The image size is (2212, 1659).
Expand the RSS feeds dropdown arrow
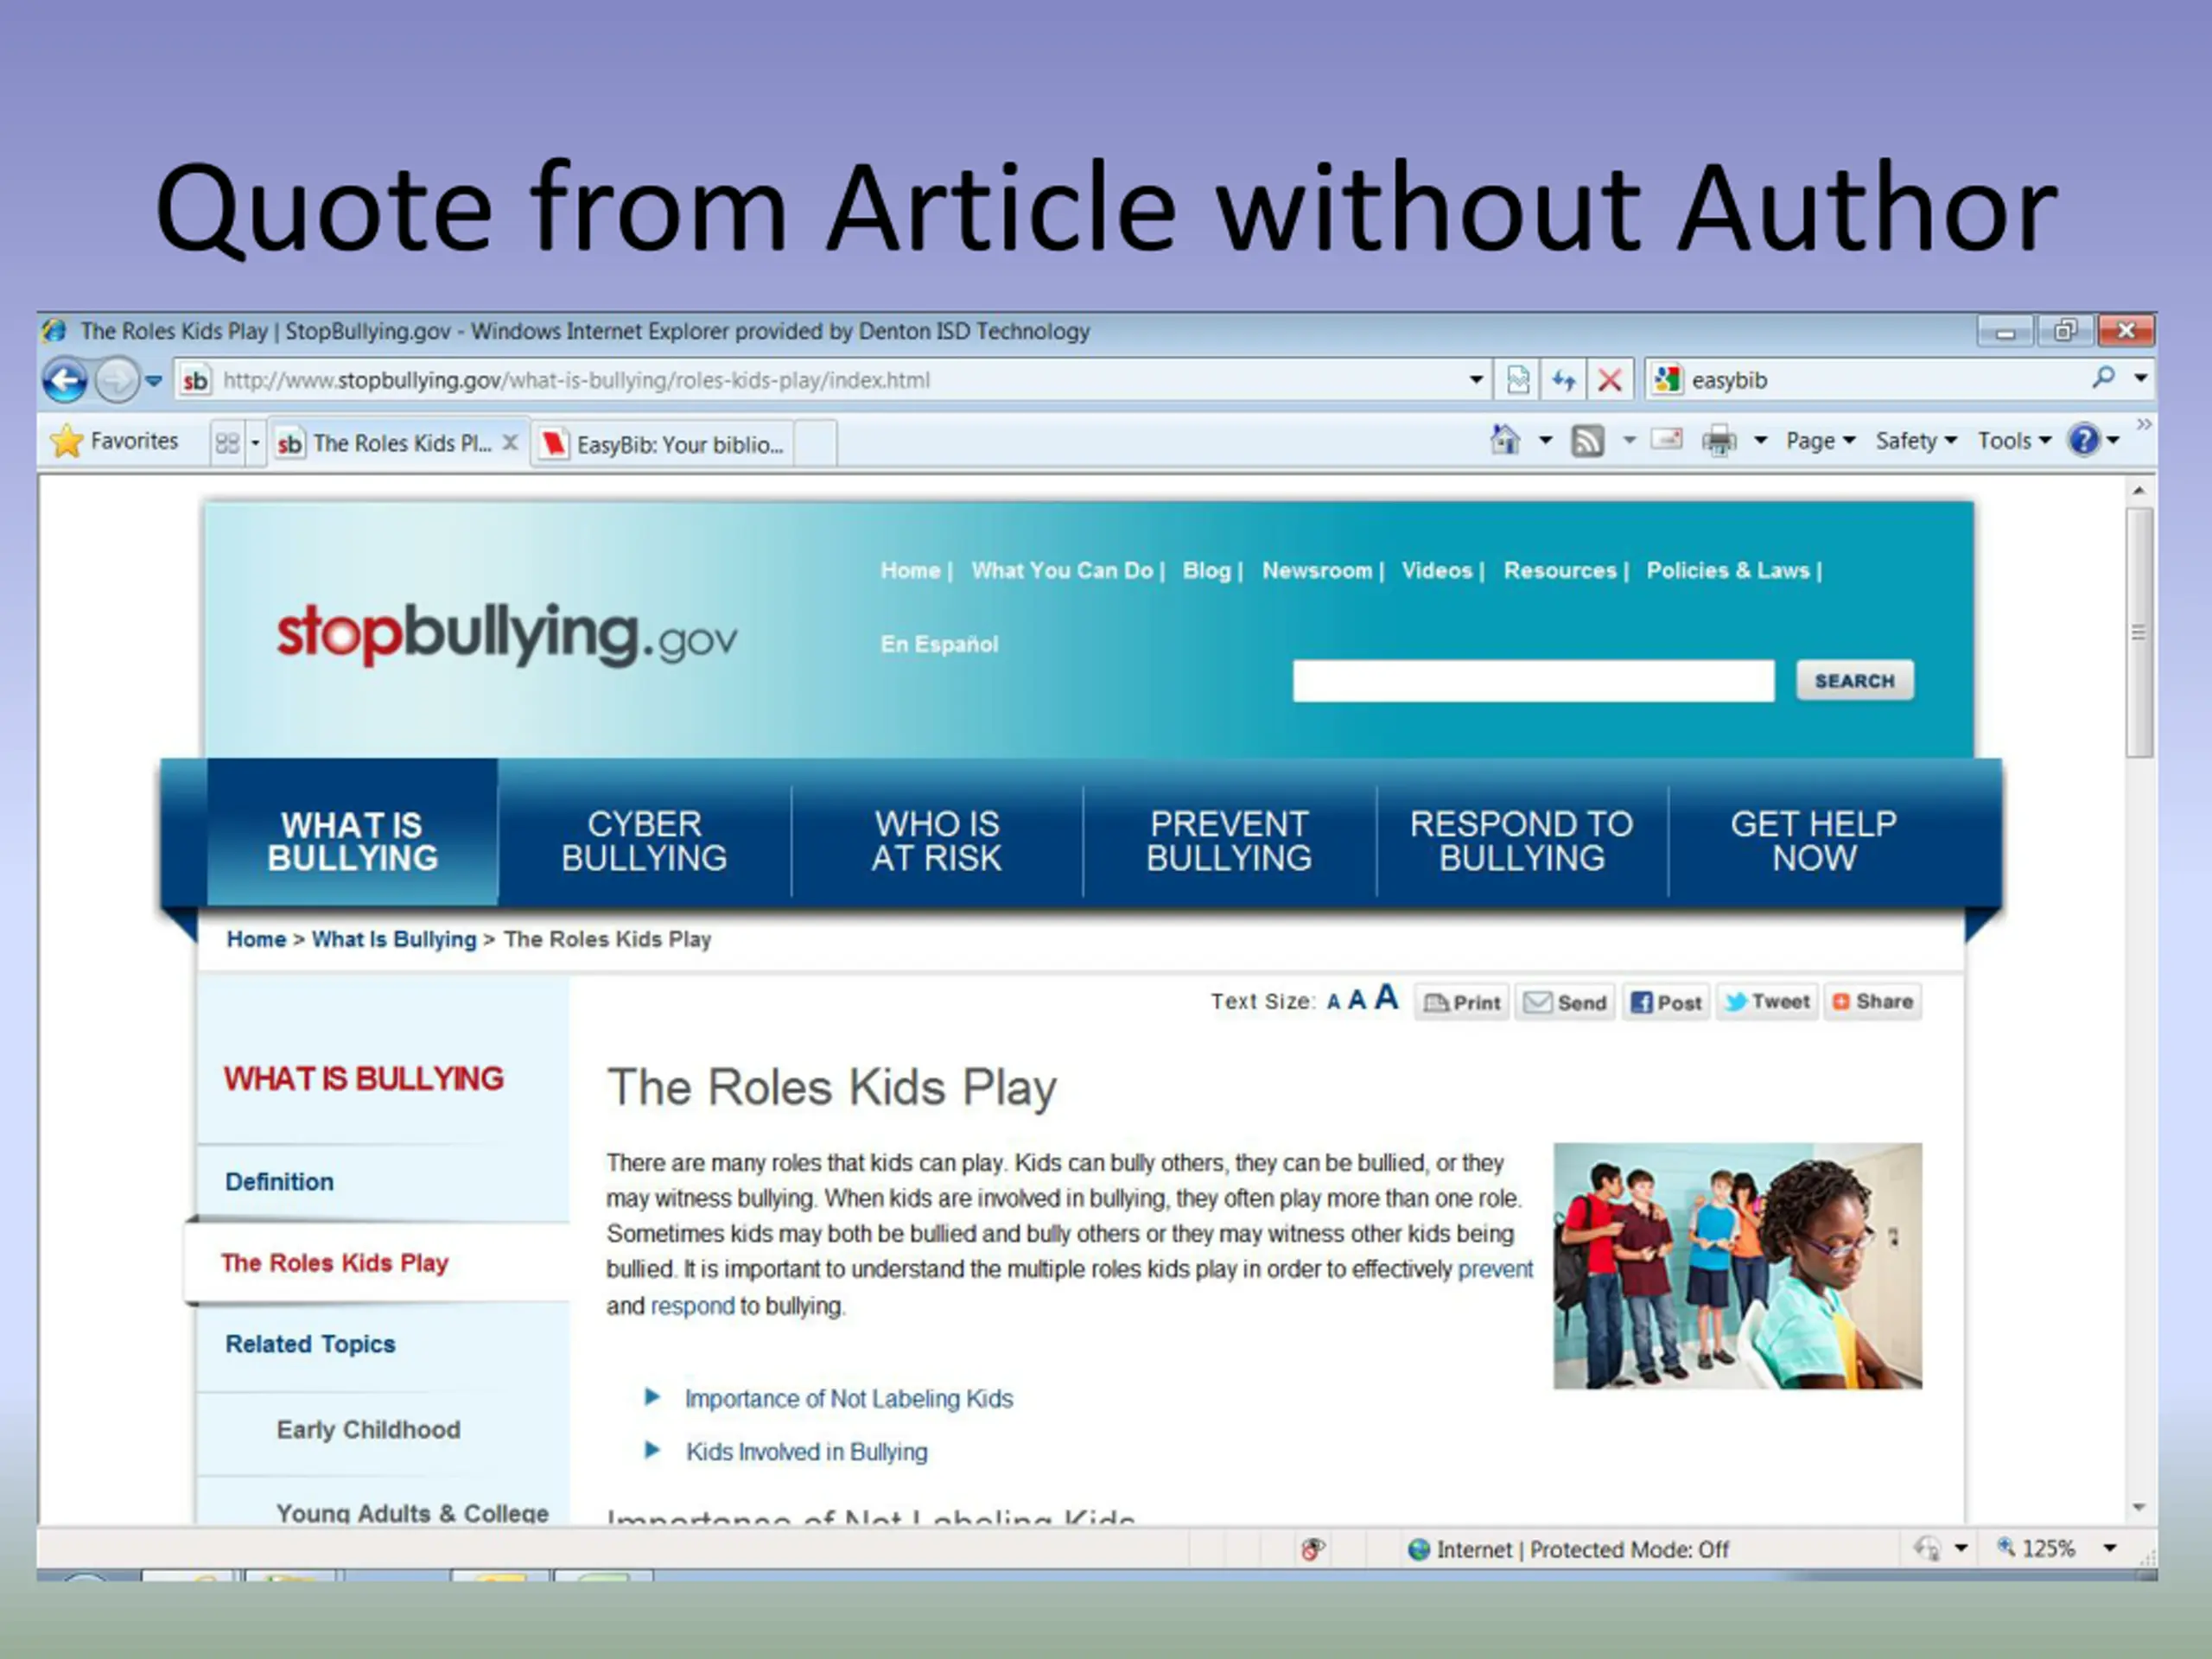1629,440
